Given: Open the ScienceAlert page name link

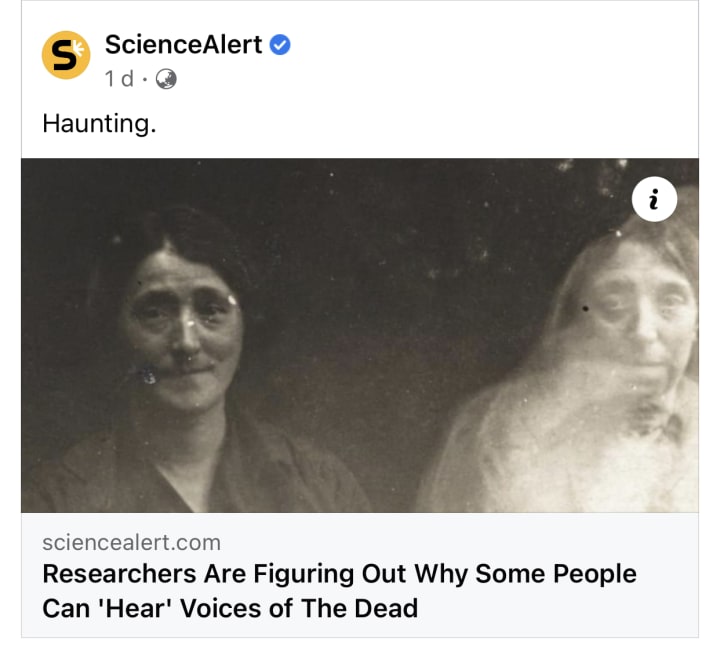Looking at the screenshot, I should 183,45.
